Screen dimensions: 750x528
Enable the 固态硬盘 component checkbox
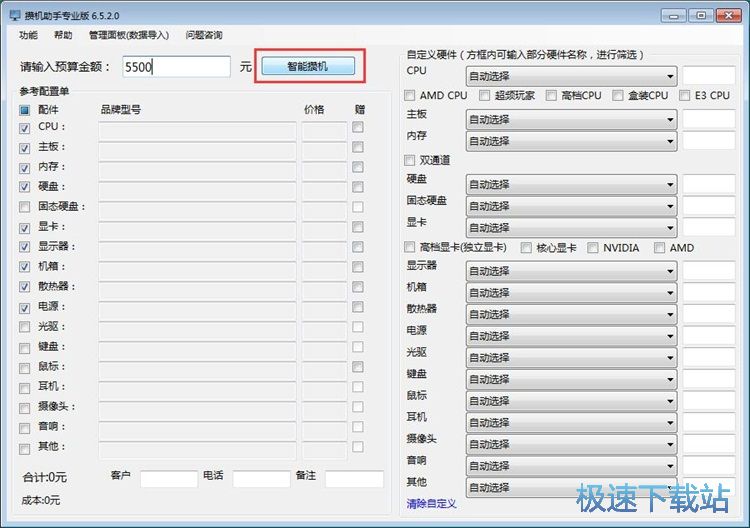pos(24,207)
